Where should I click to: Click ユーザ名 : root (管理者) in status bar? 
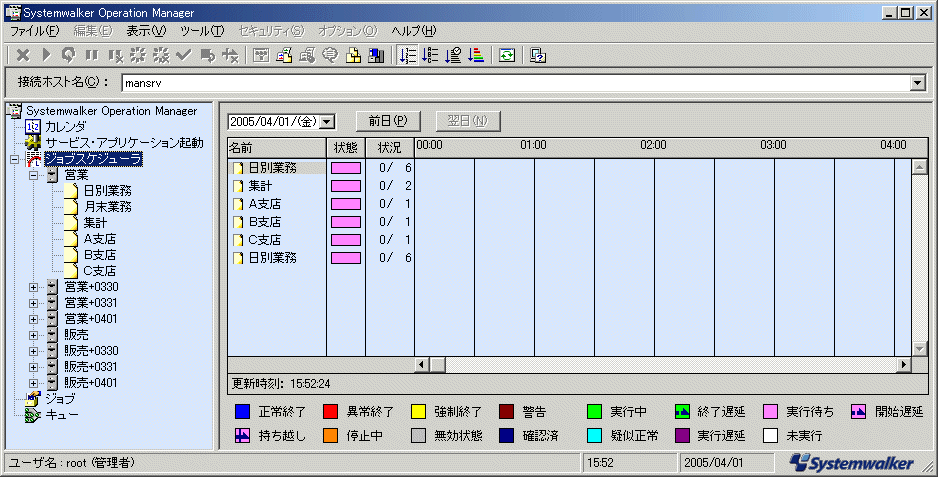[x=72, y=463]
